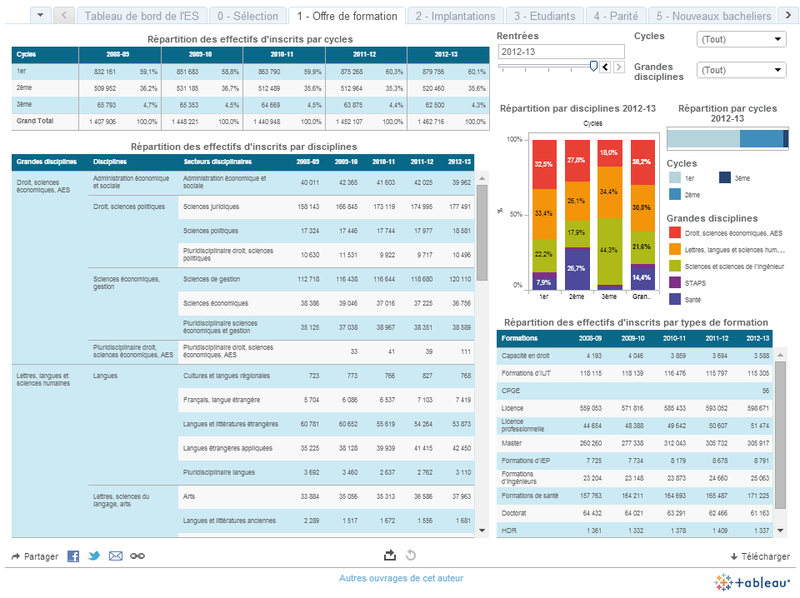Open the tab list dropdown arrow
Viewport: 800px width, 598px height.
pos(40,15)
